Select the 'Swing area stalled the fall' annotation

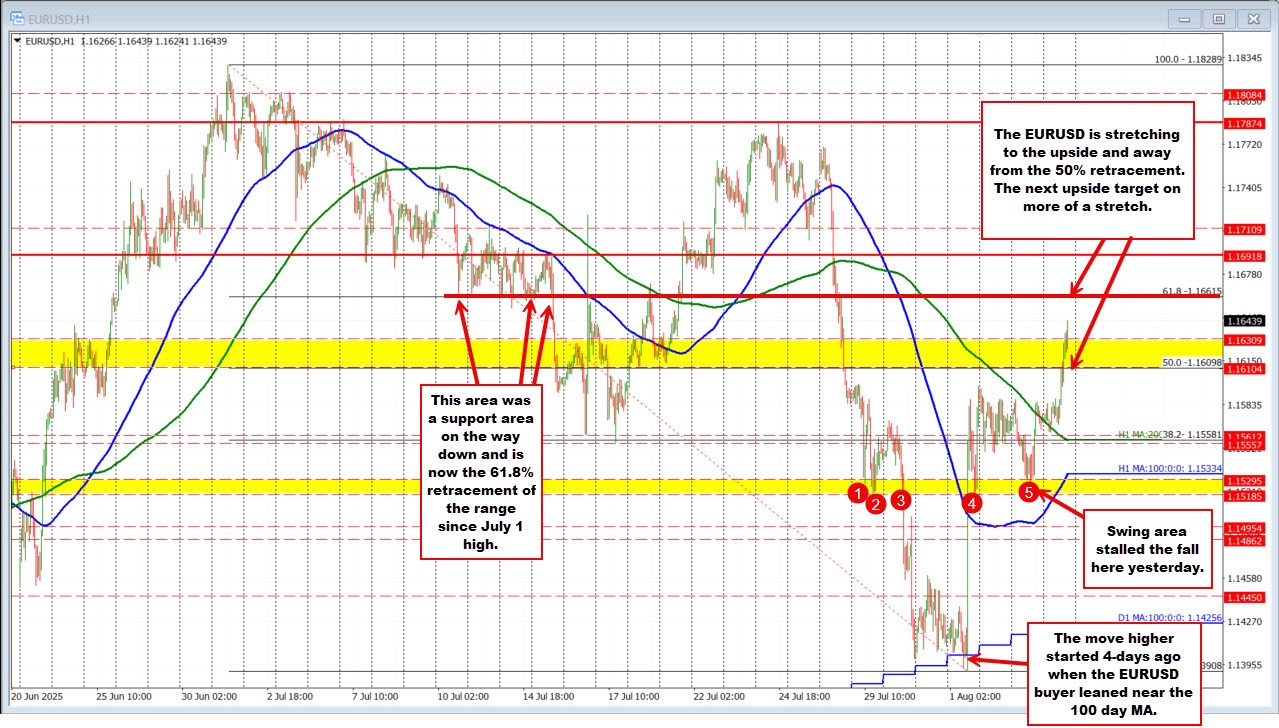[1146, 549]
